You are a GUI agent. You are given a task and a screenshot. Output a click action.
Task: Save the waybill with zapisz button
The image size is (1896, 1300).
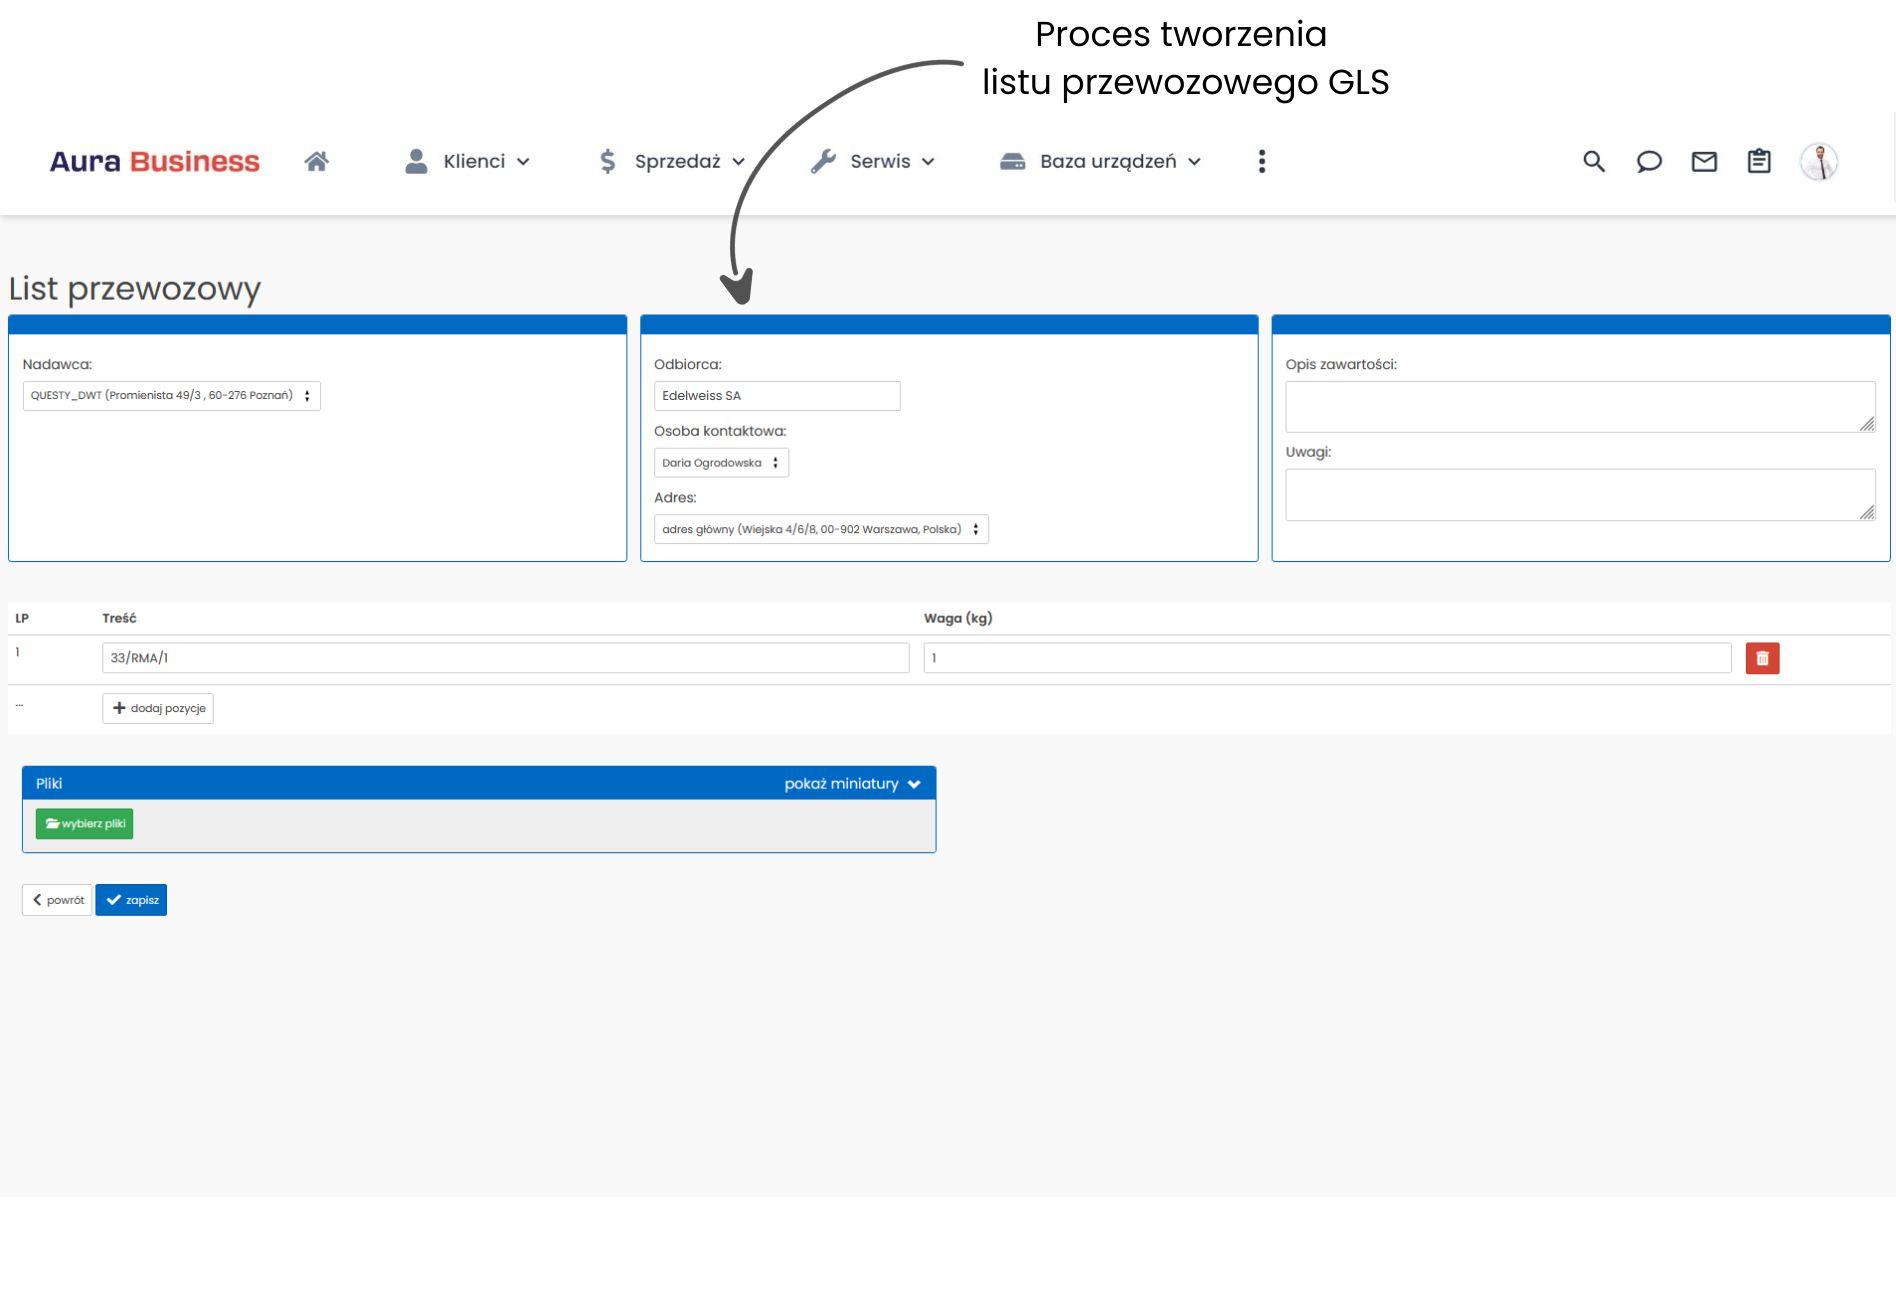coord(131,899)
